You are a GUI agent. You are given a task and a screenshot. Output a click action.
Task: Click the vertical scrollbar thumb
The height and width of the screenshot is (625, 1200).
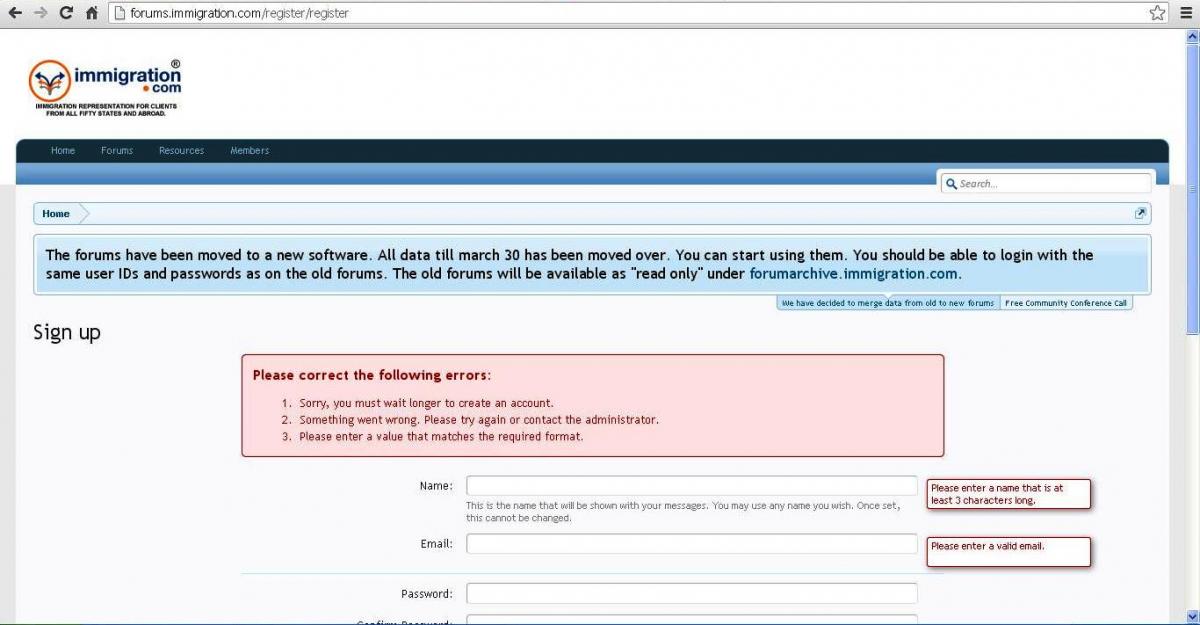(x=1192, y=191)
